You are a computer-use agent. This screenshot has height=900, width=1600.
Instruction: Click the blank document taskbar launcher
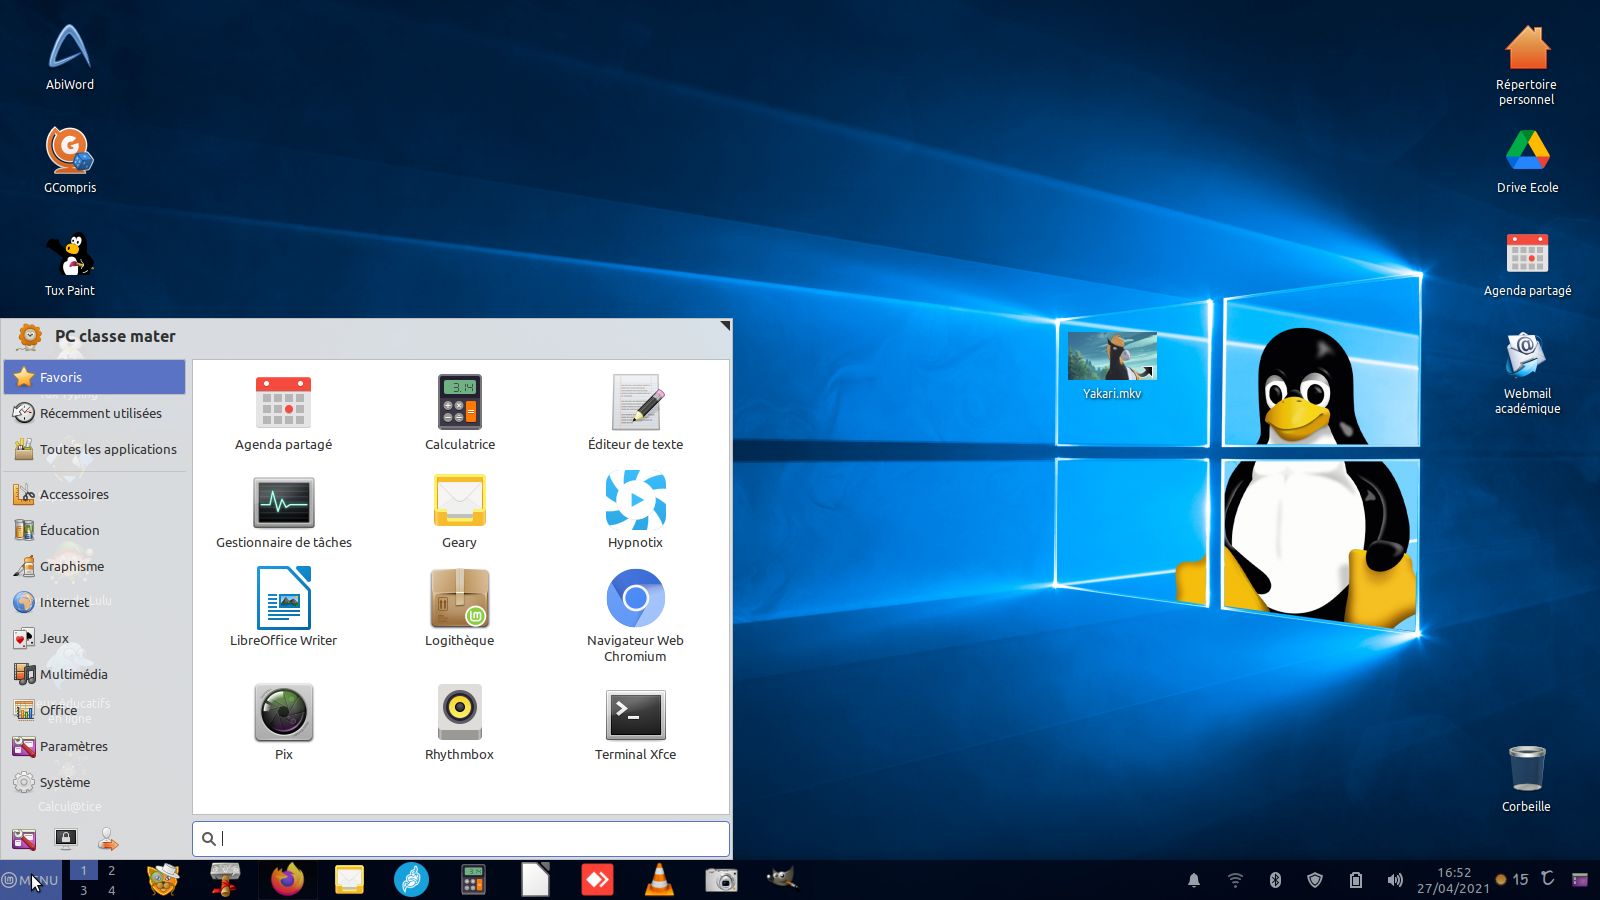click(535, 880)
